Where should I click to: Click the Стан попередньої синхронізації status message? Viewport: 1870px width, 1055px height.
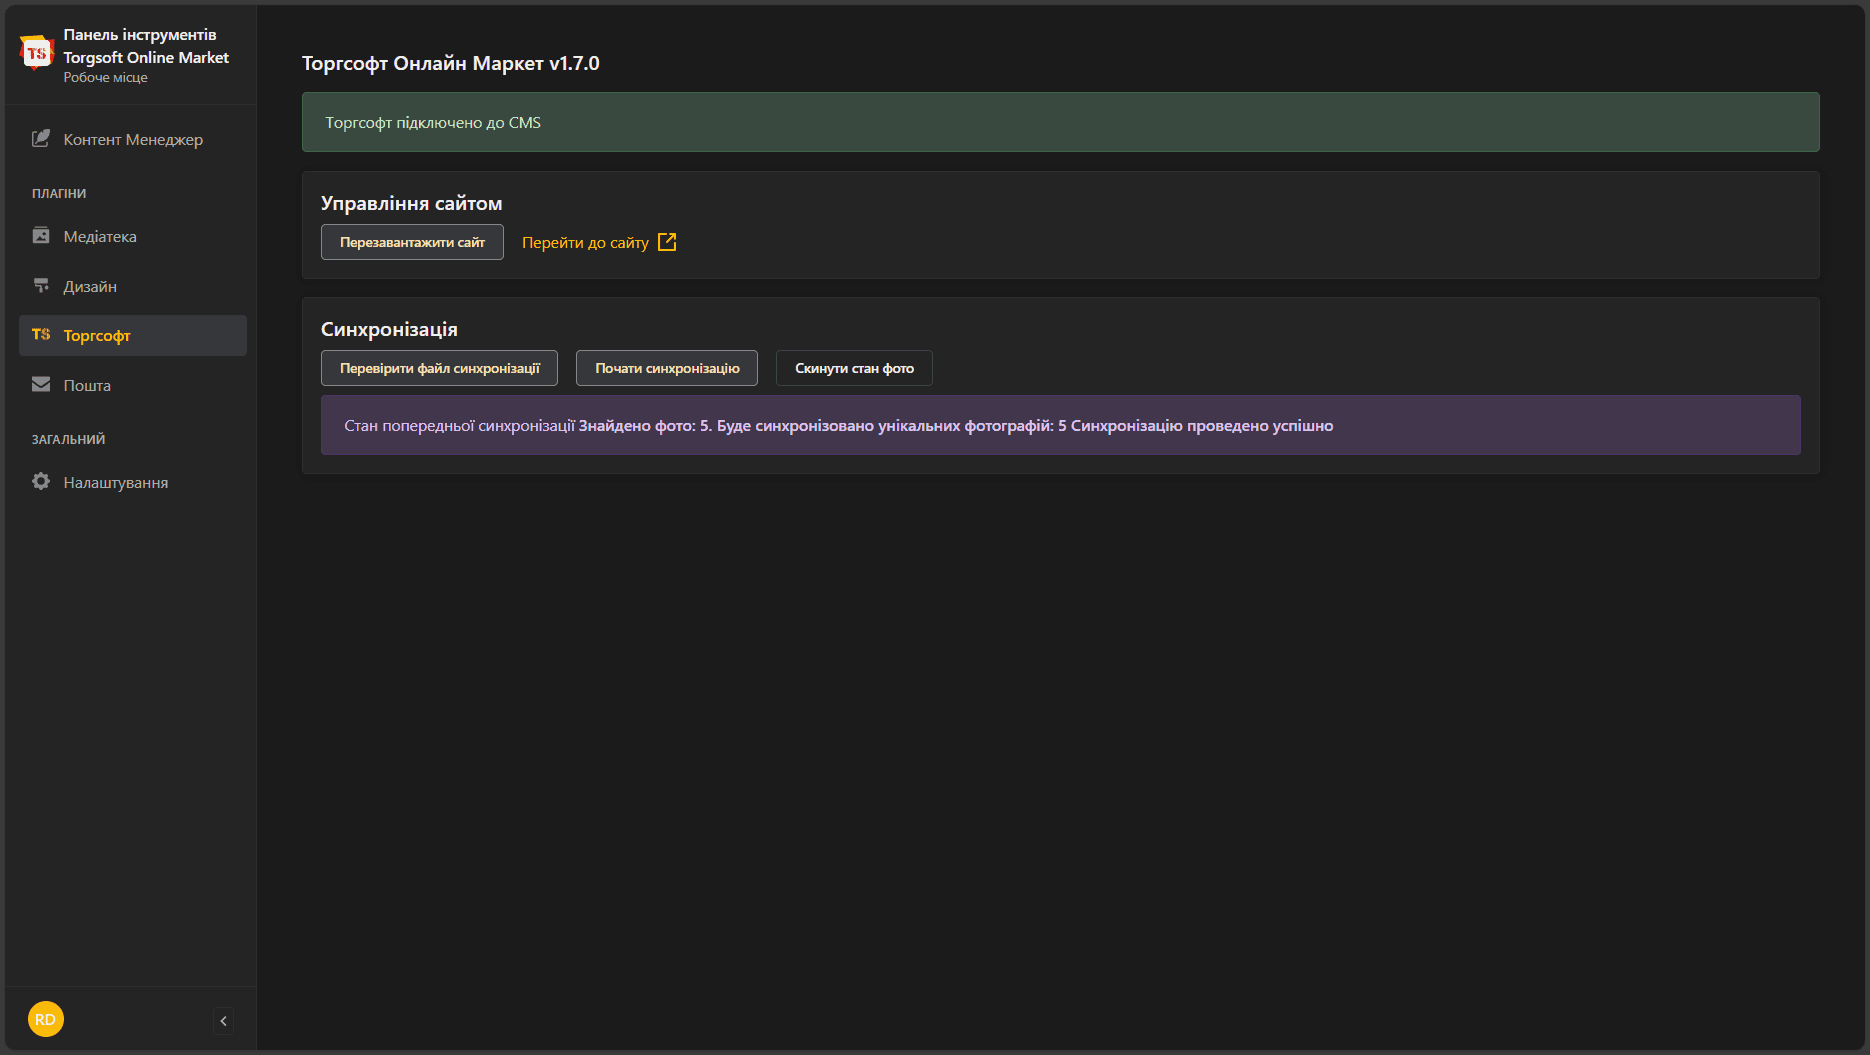(x=1060, y=425)
